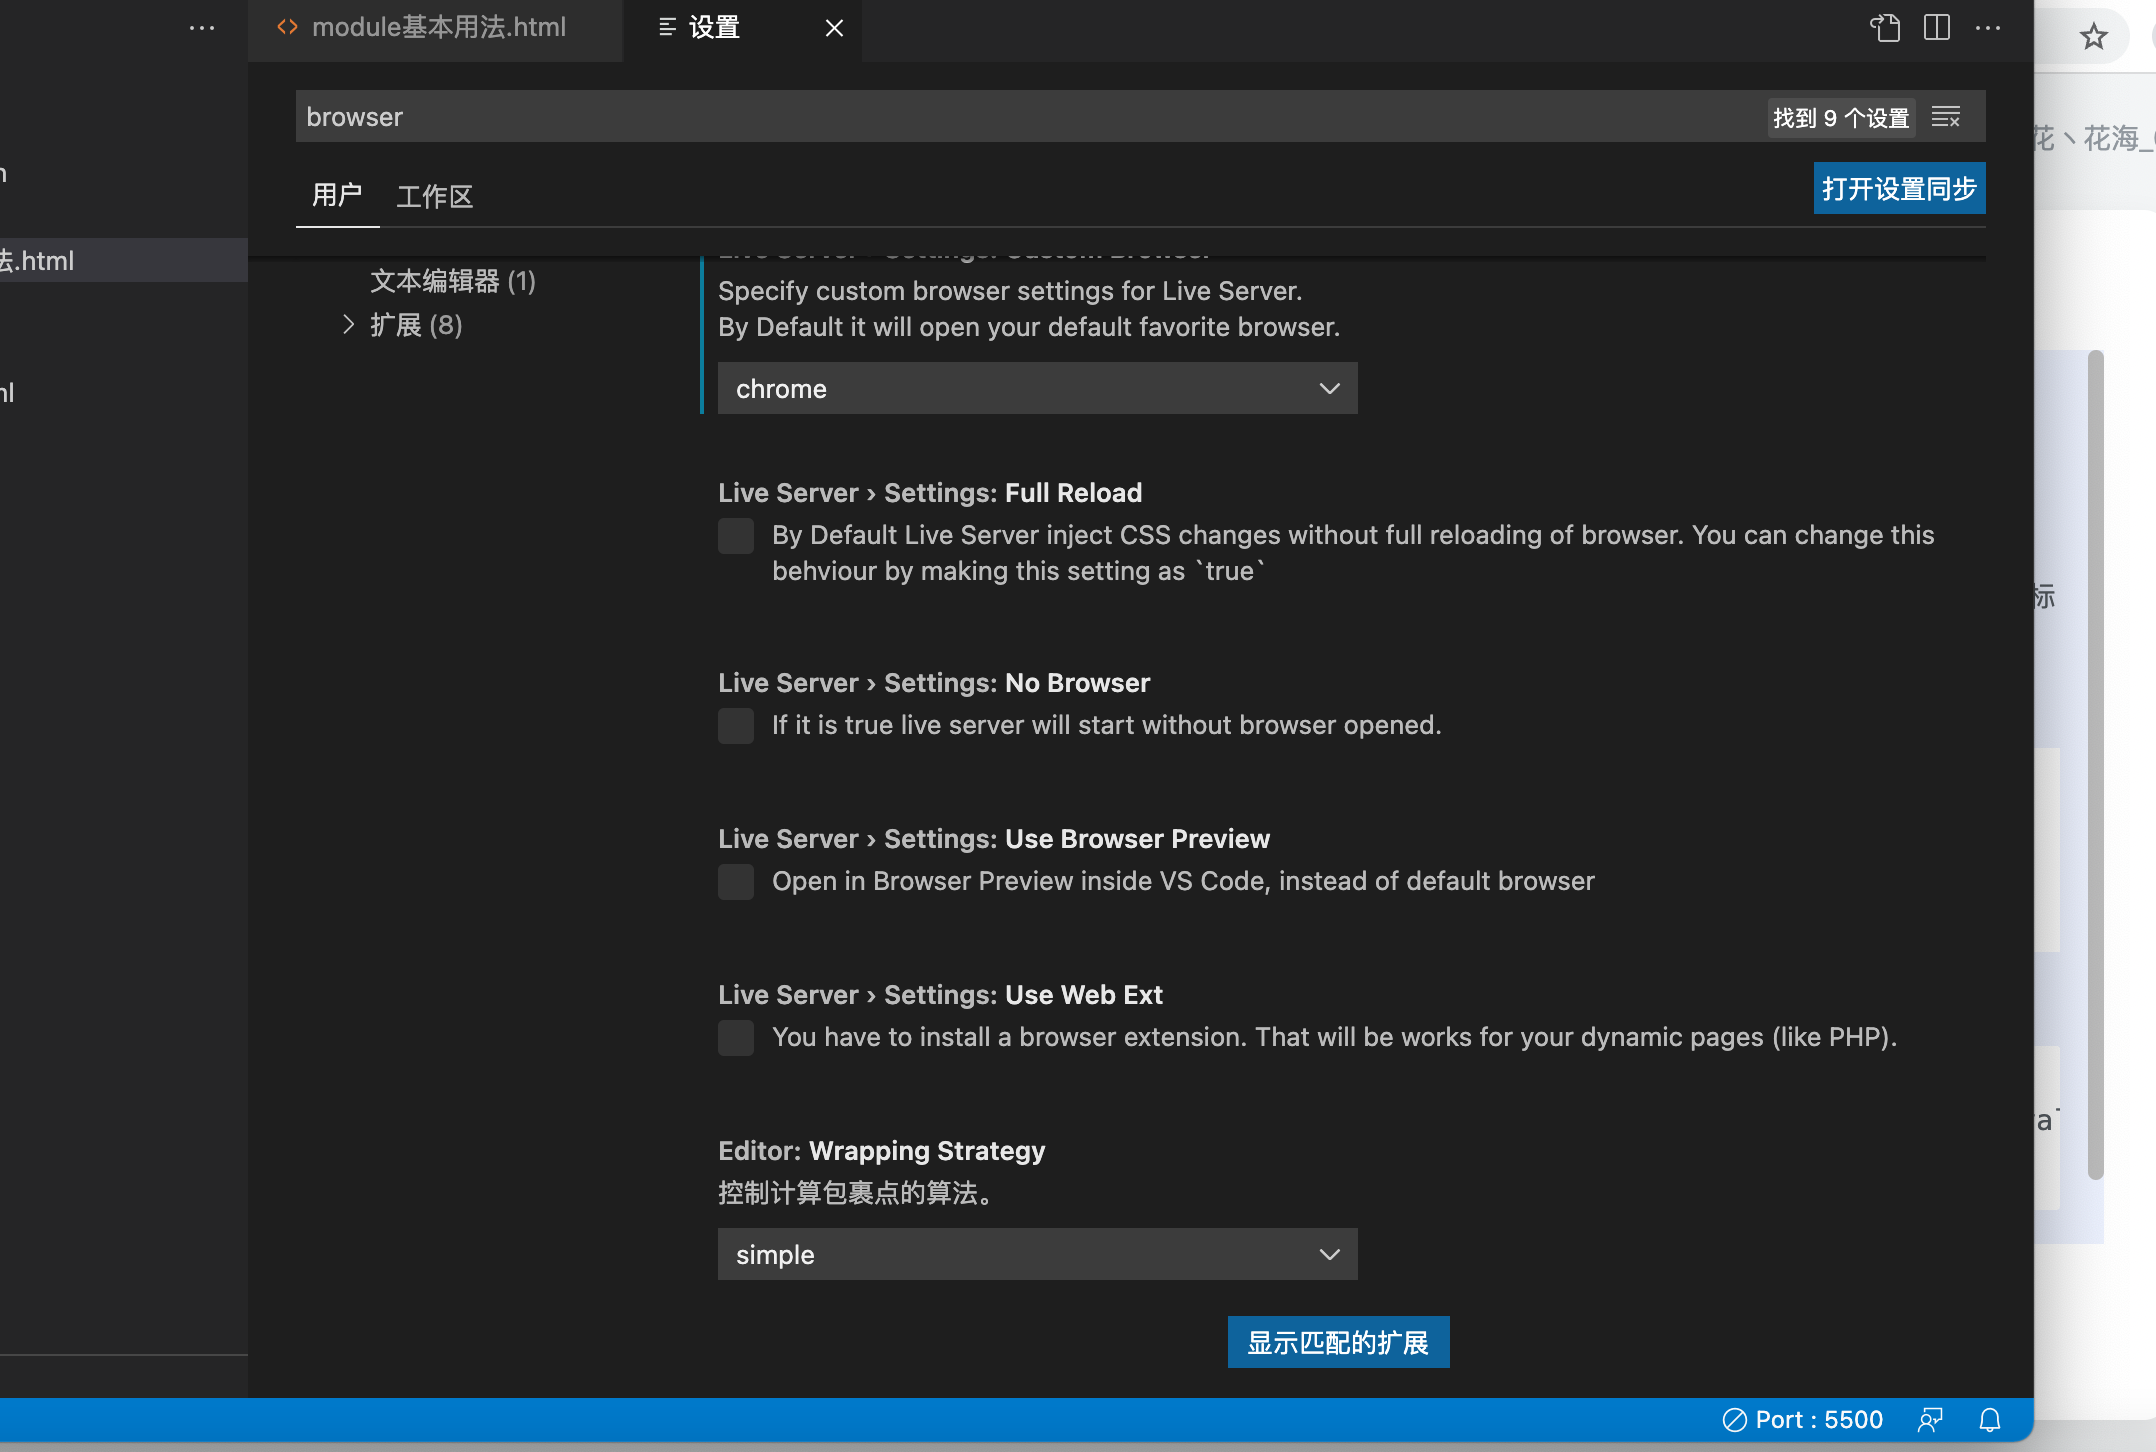Click the Live Server Port 5500 status
The width and height of the screenshot is (2156, 1452).
click(1803, 1420)
